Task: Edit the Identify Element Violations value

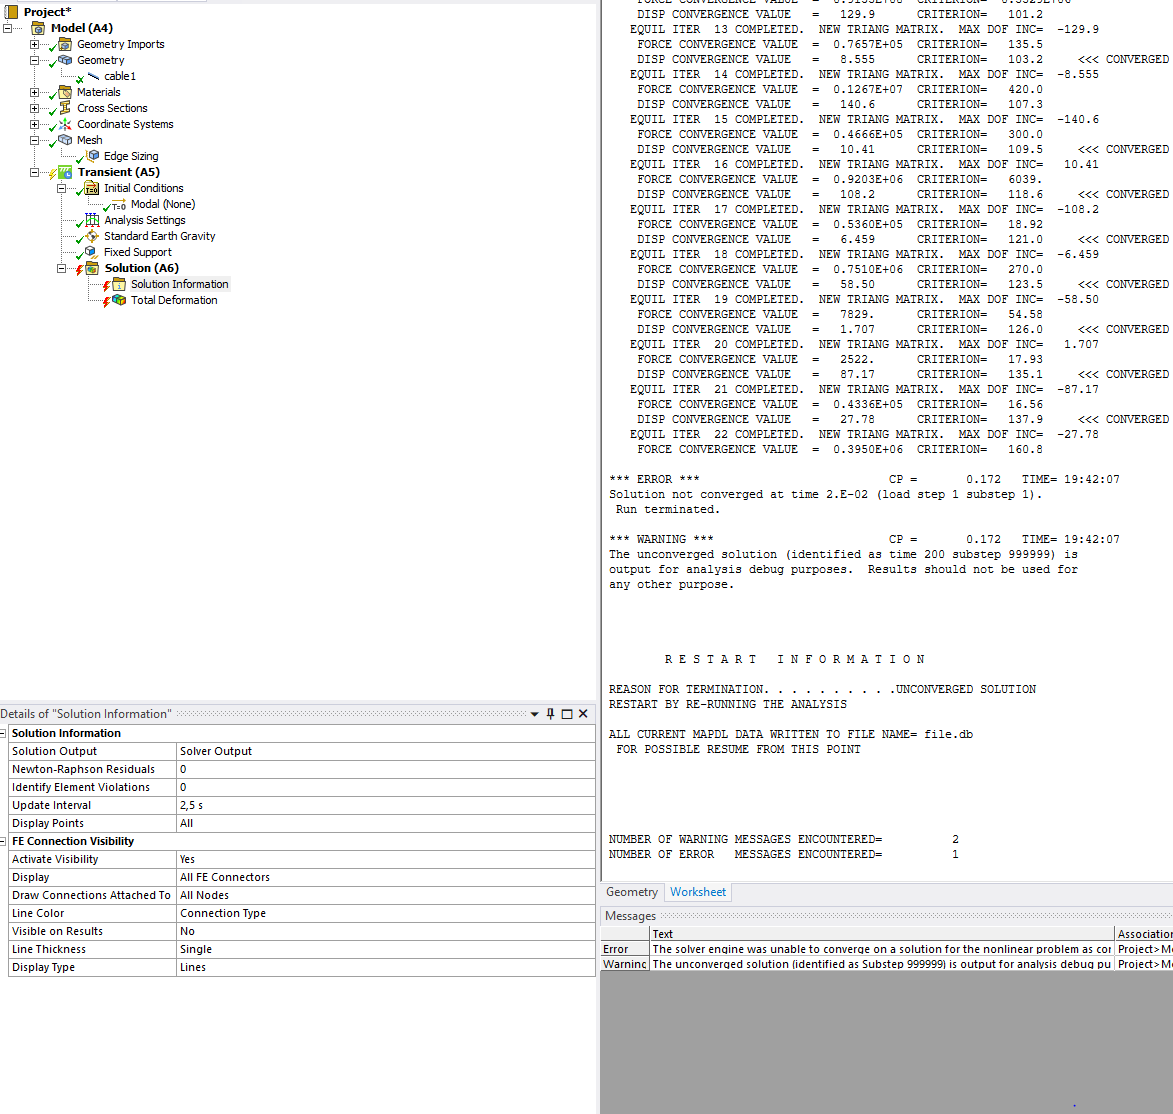Action: click(385, 787)
